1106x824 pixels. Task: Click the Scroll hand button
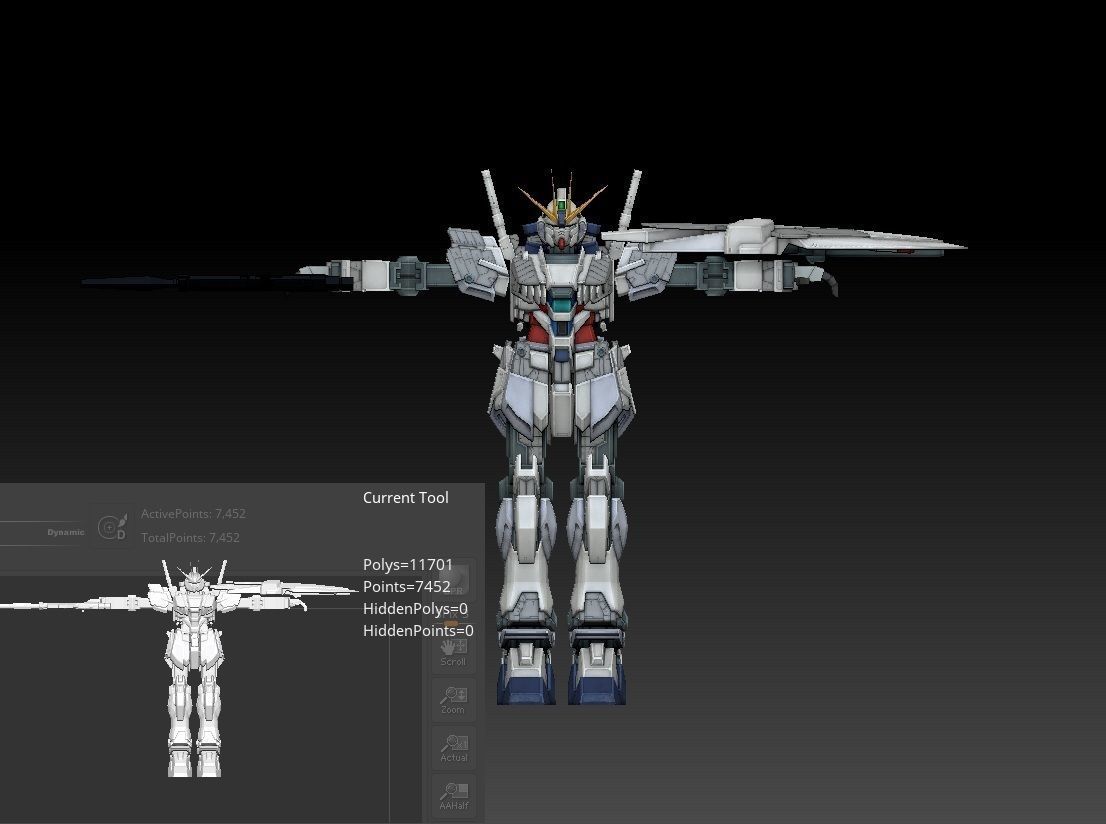454,652
